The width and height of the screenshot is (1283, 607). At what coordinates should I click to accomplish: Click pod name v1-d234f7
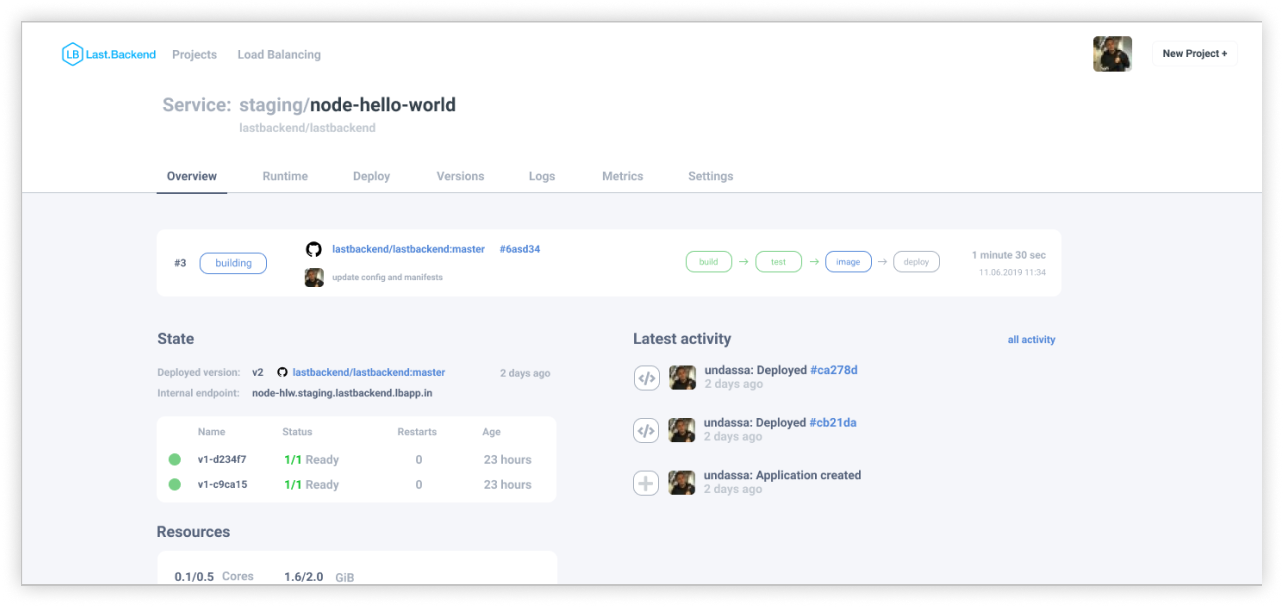222,460
